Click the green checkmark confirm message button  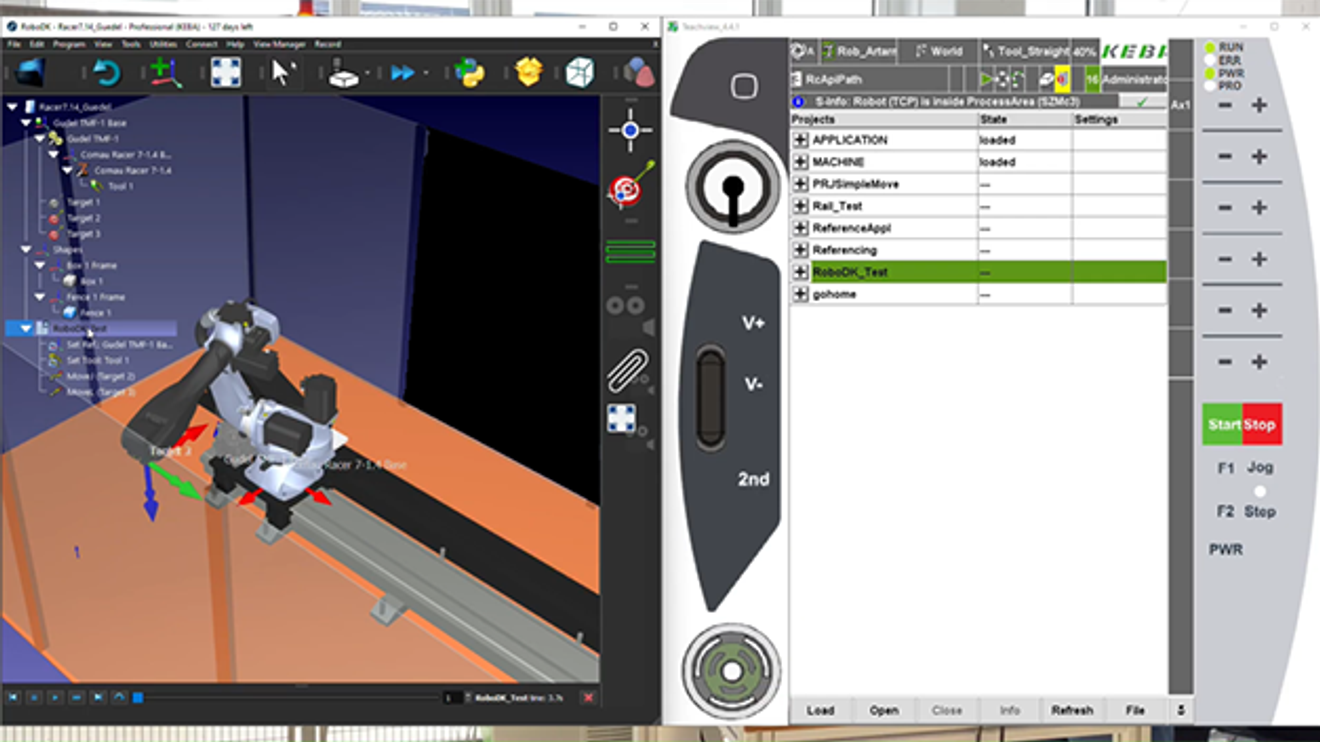point(1142,102)
